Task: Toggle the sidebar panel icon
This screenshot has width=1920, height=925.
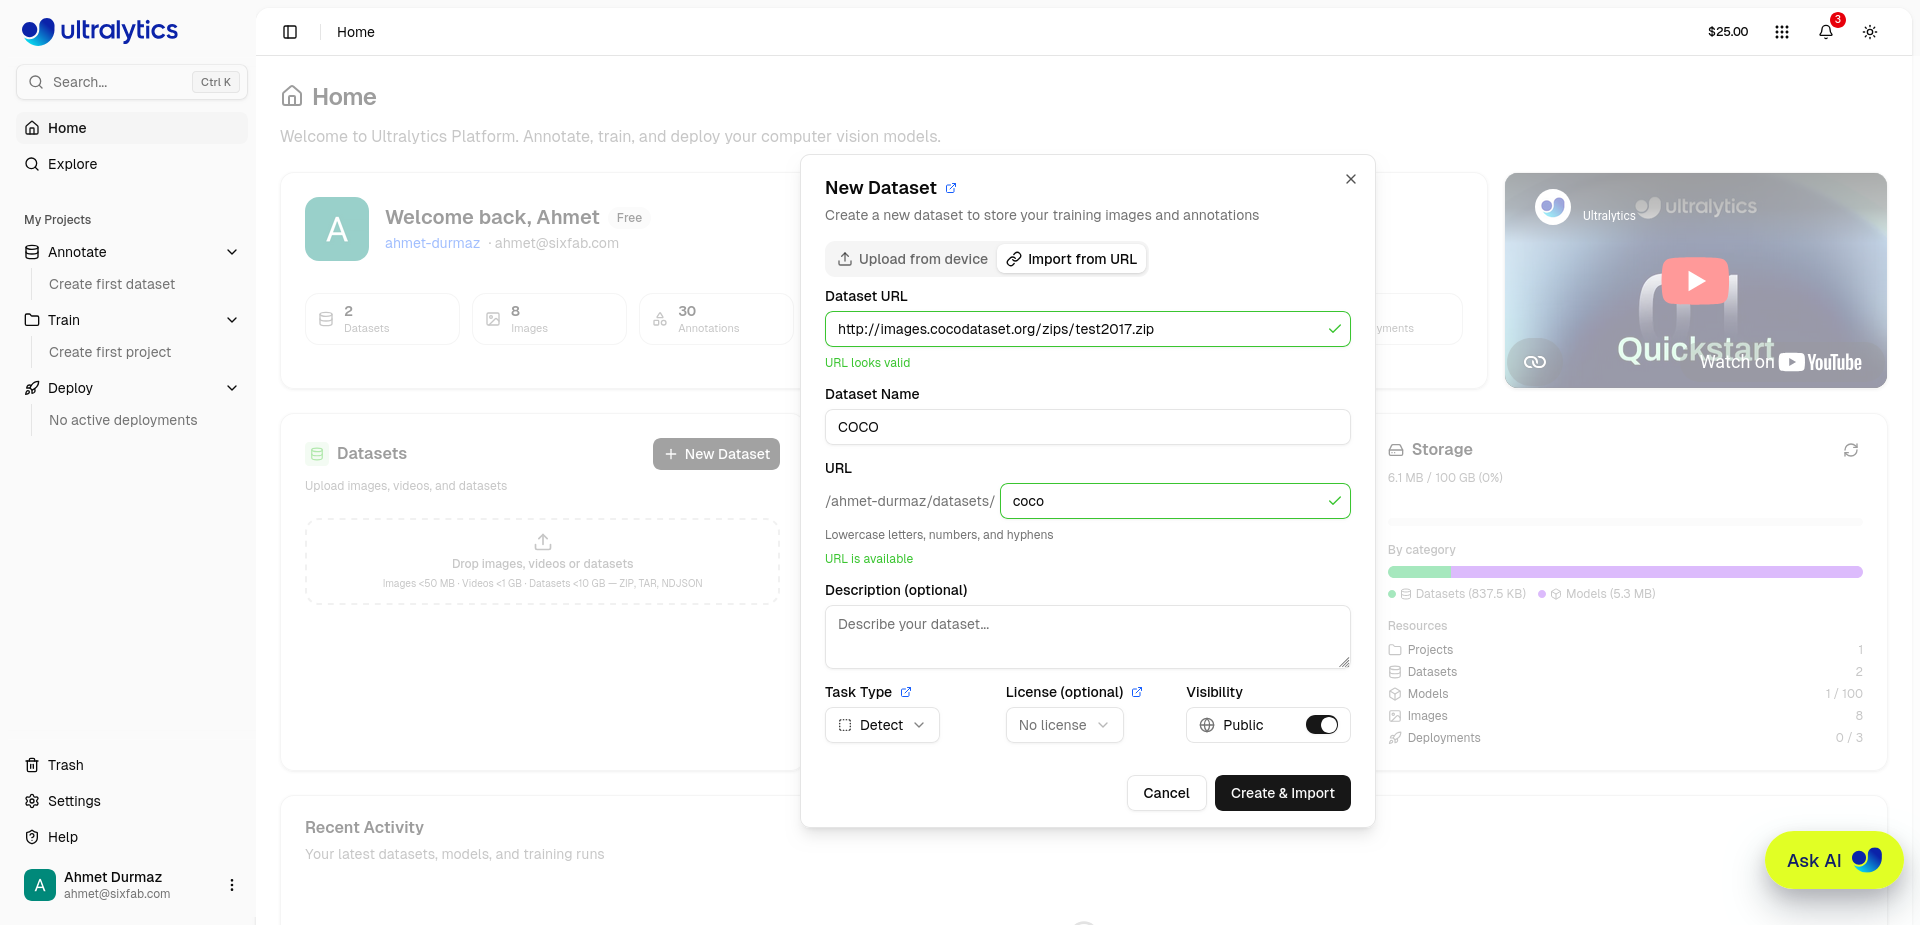Action: 290,32
